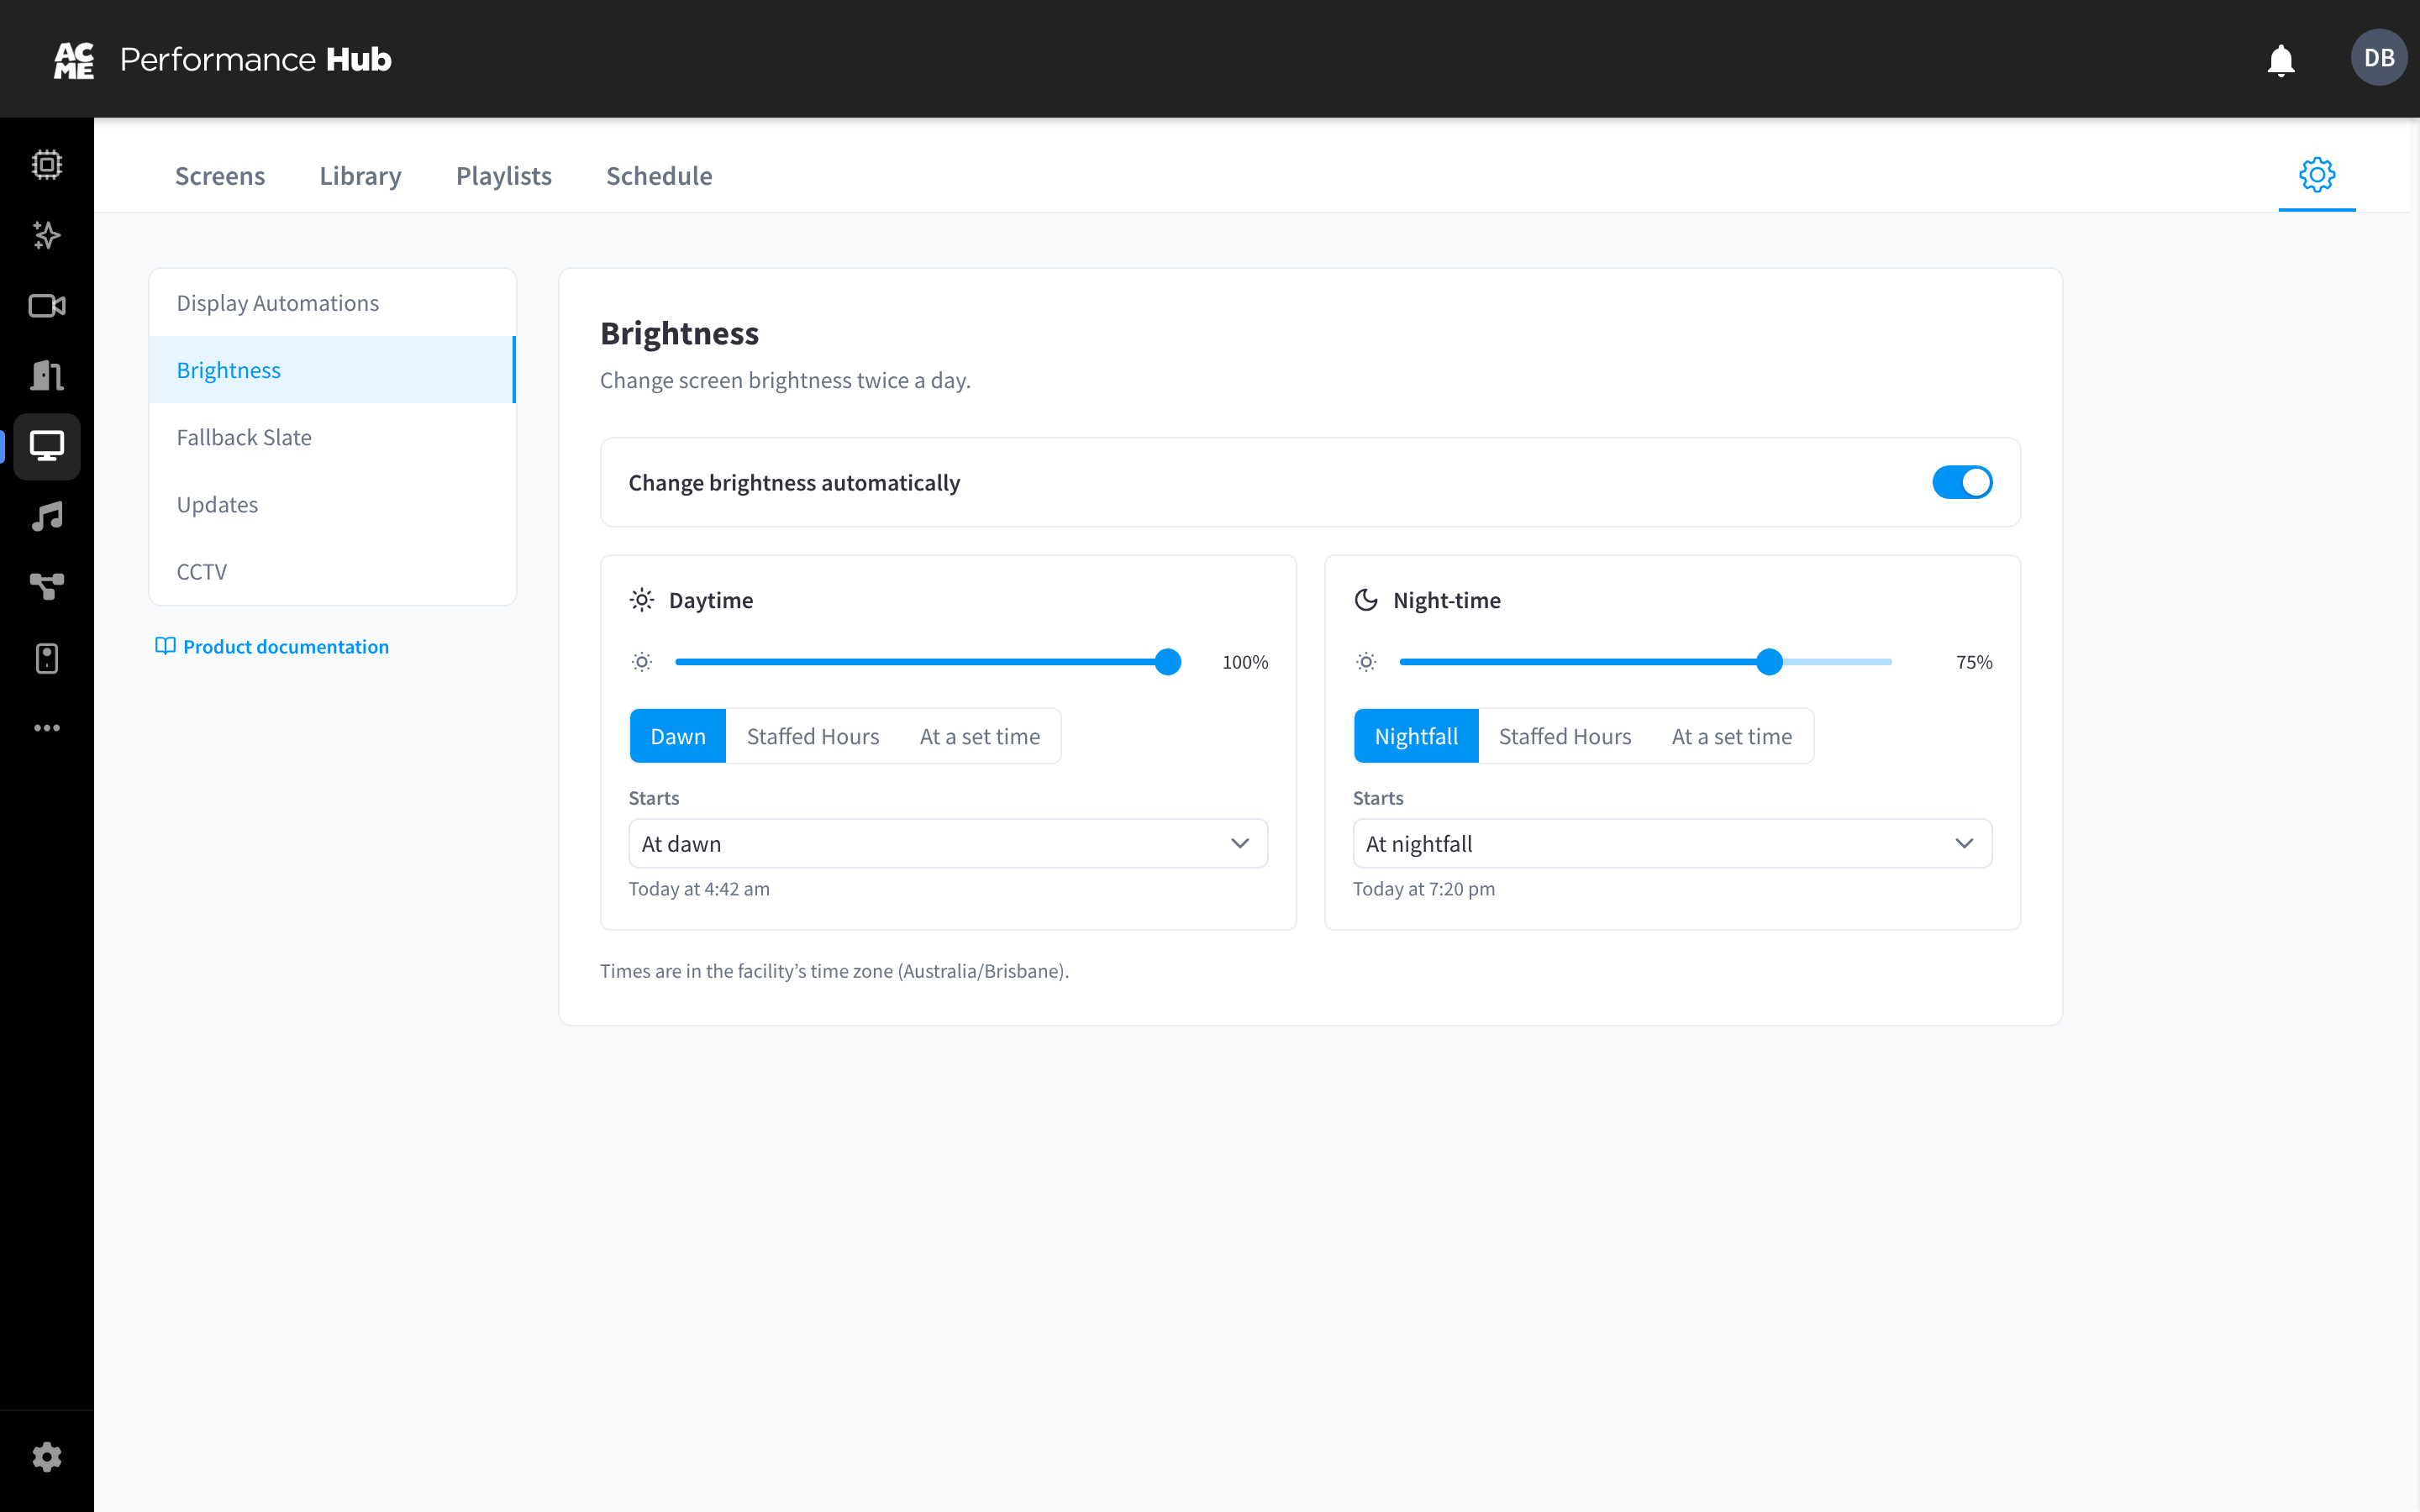Click the 75% night-time value
This screenshot has height=1512, width=2420.
pos(1974,662)
